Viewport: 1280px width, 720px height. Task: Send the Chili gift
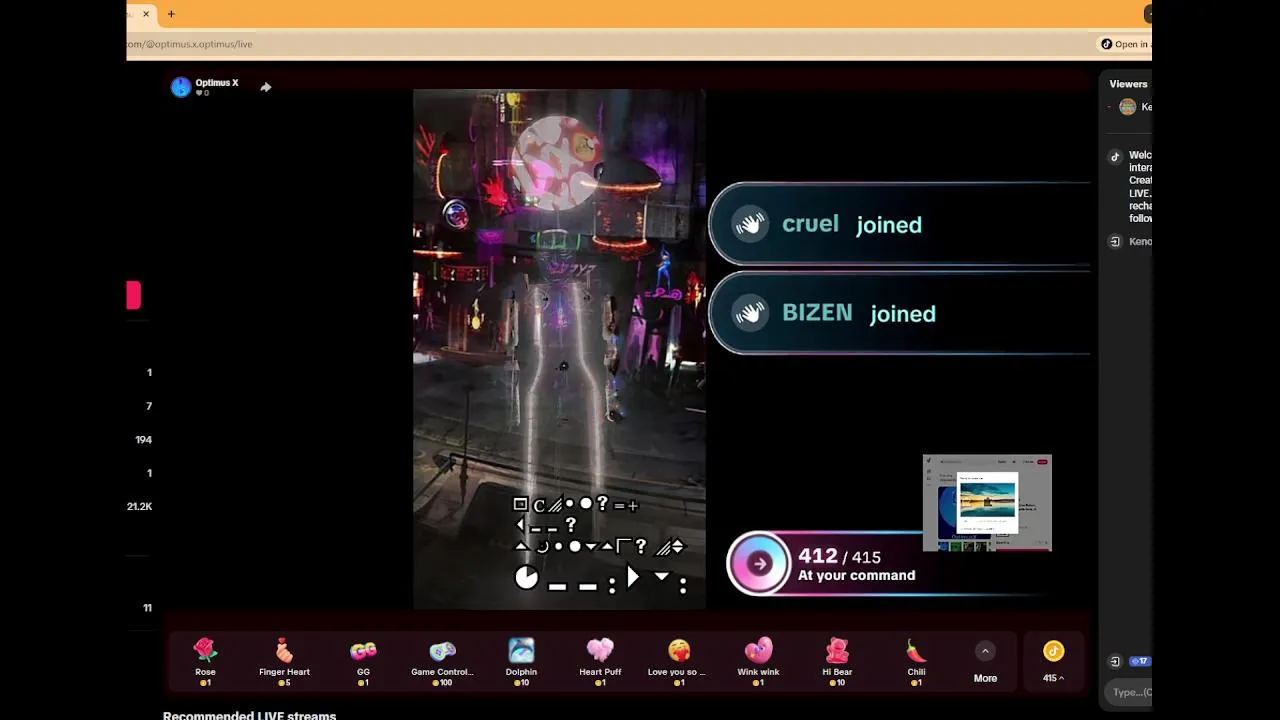click(916, 661)
